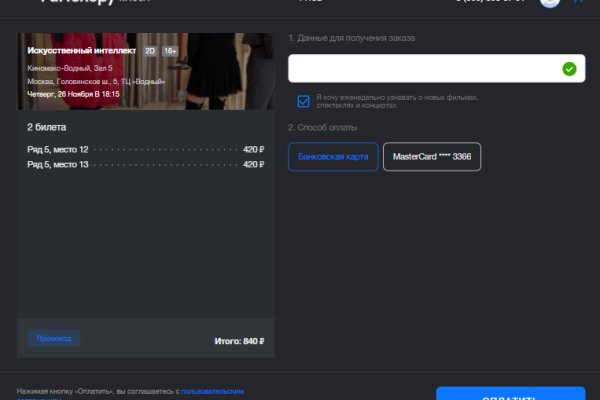Viewport: 600px width, 400px height.
Task: Close the checkout dialog with the X
Action: coord(579,3)
